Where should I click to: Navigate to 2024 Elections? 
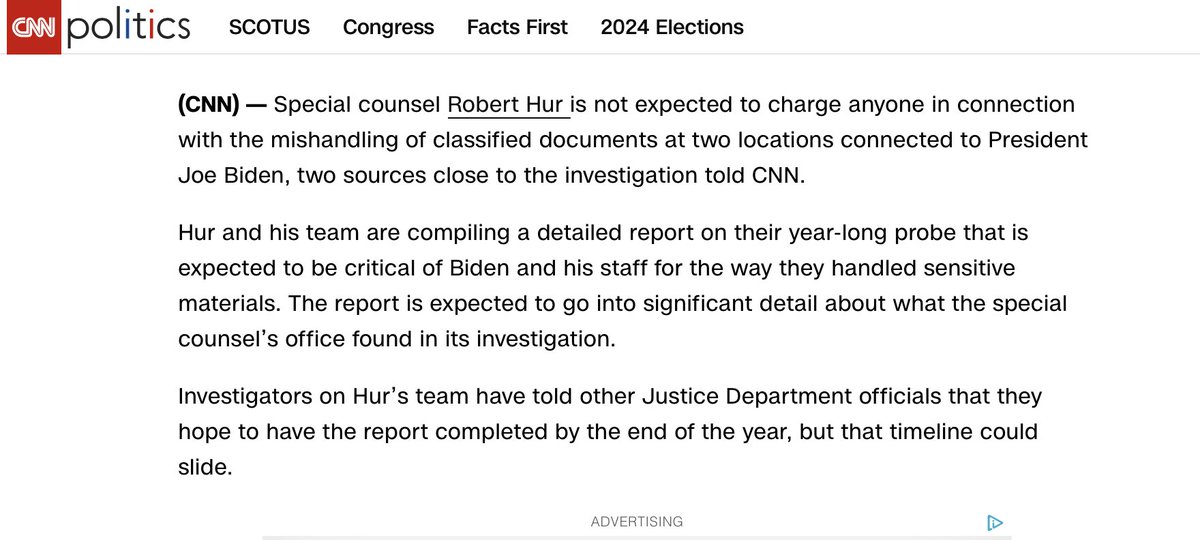[672, 28]
